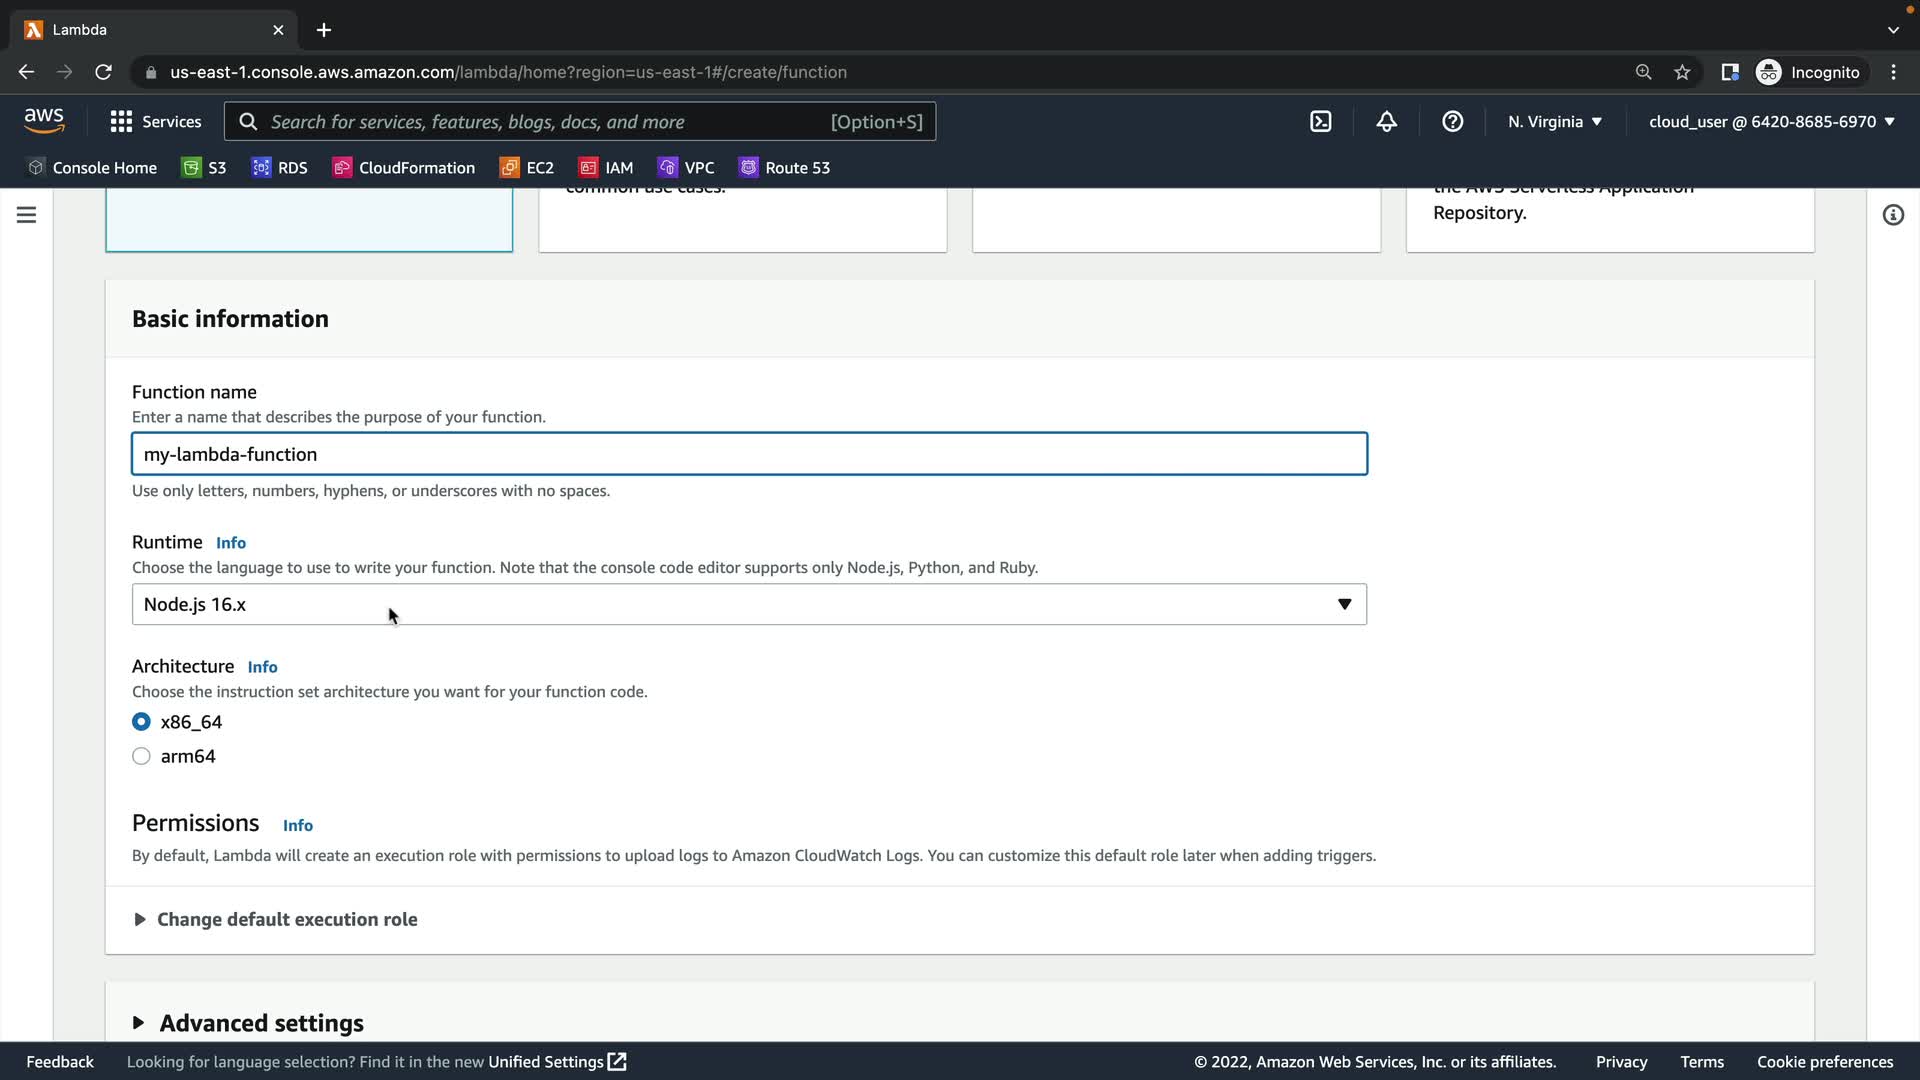Click the help question mark icon

point(1452,121)
